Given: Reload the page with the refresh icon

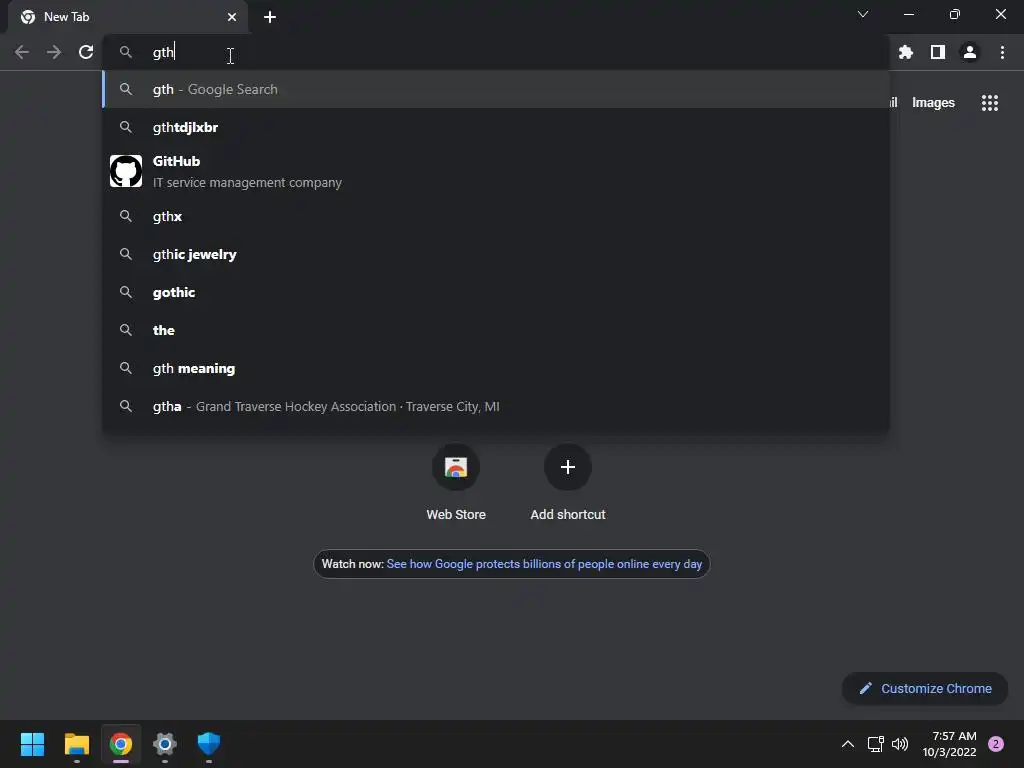Looking at the screenshot, I should pos(86,52).
